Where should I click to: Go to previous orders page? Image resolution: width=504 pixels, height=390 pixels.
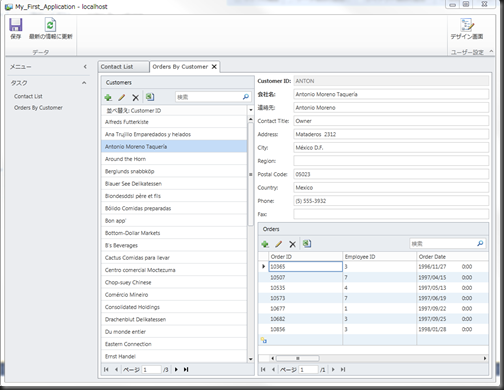[x=273, y=369]
